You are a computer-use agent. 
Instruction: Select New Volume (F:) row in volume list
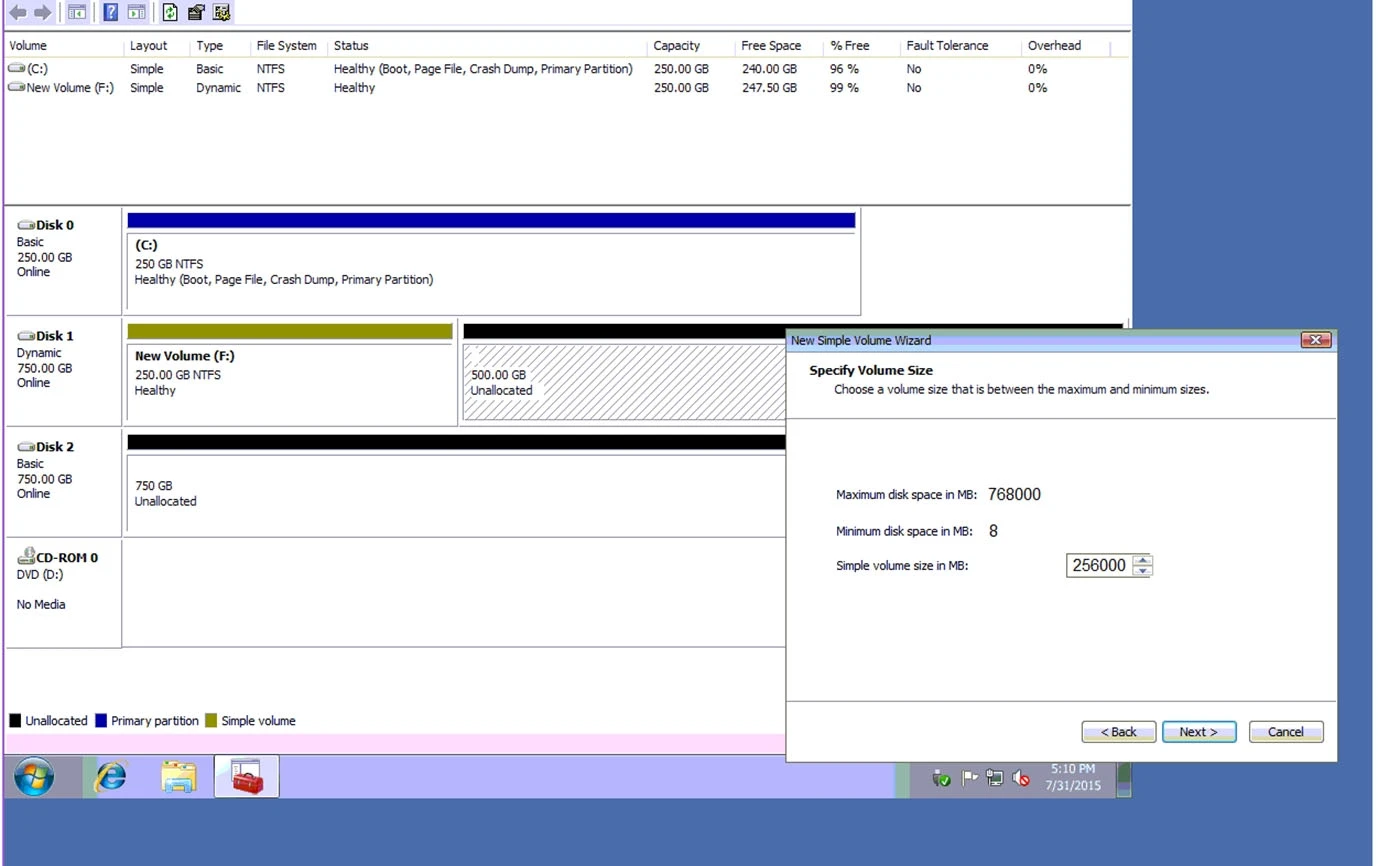(x=70, y=88)
